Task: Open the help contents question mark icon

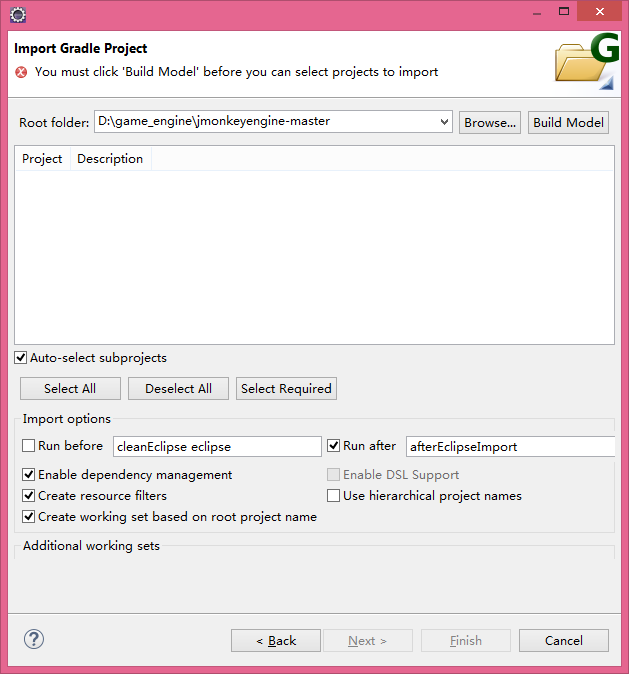Action: pyautogui.click(x=34, y=639)
